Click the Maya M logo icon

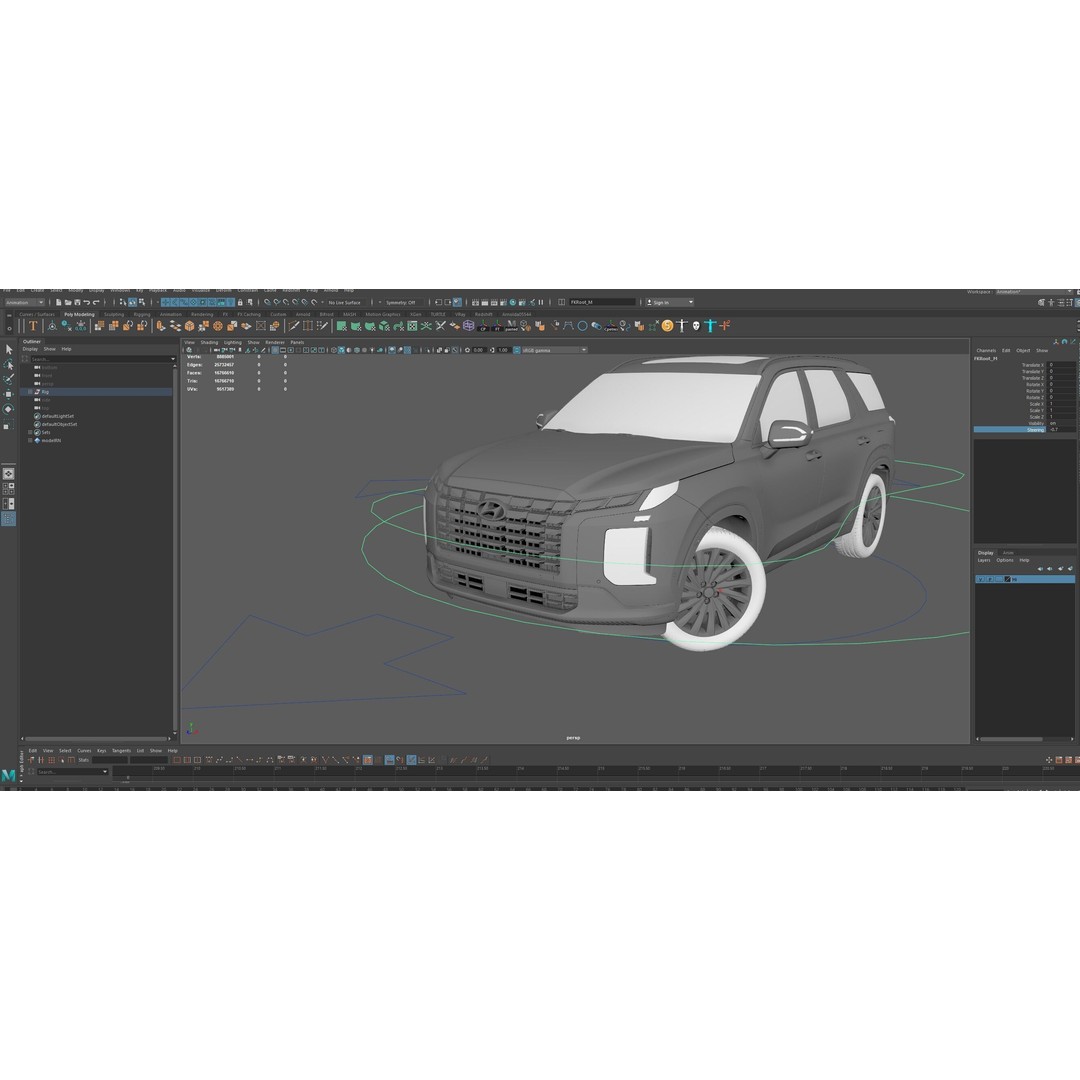point(8,776)
